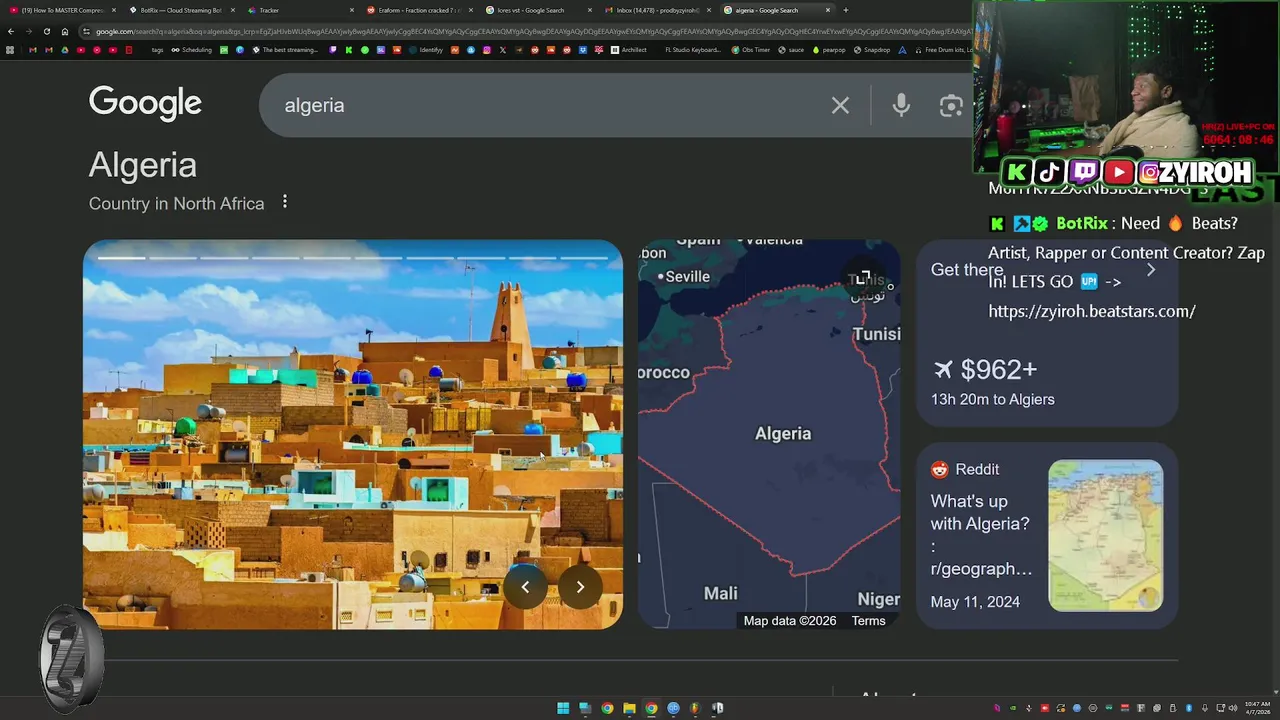Open FL Studio fruit icon in taskbar
This screenshot has height=720, width=1280.
coord(695,708)
